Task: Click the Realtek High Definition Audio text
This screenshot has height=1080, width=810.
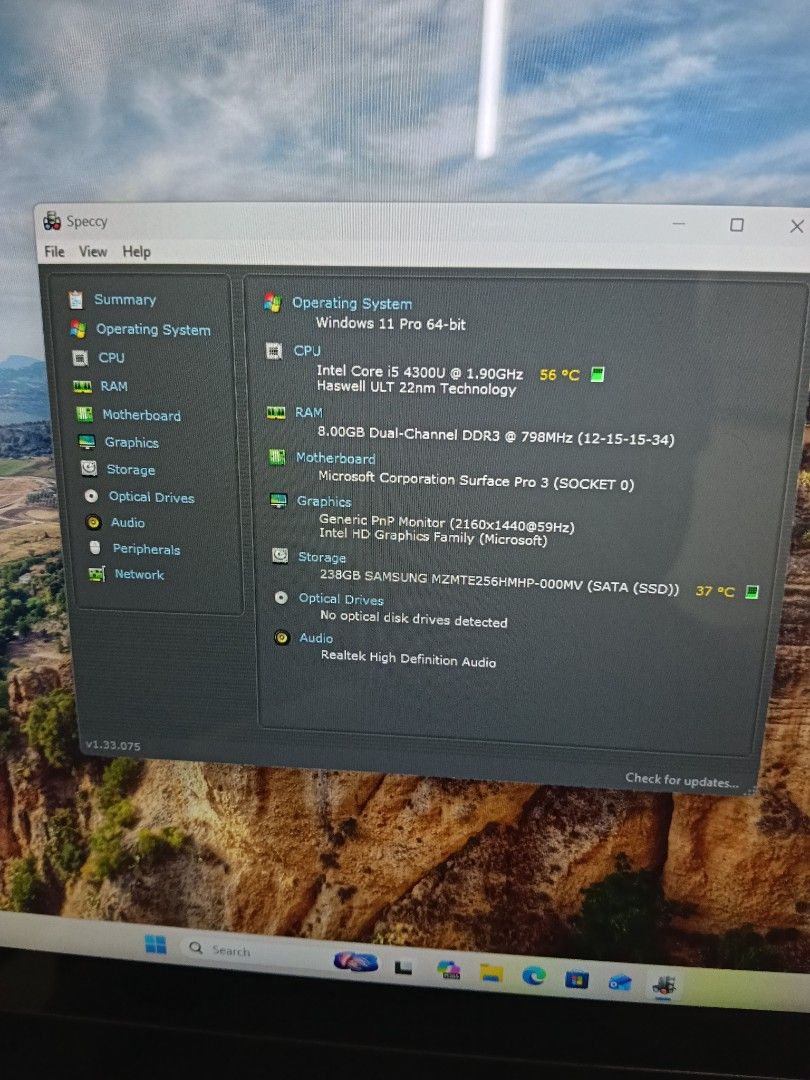Action: [408, 659]
